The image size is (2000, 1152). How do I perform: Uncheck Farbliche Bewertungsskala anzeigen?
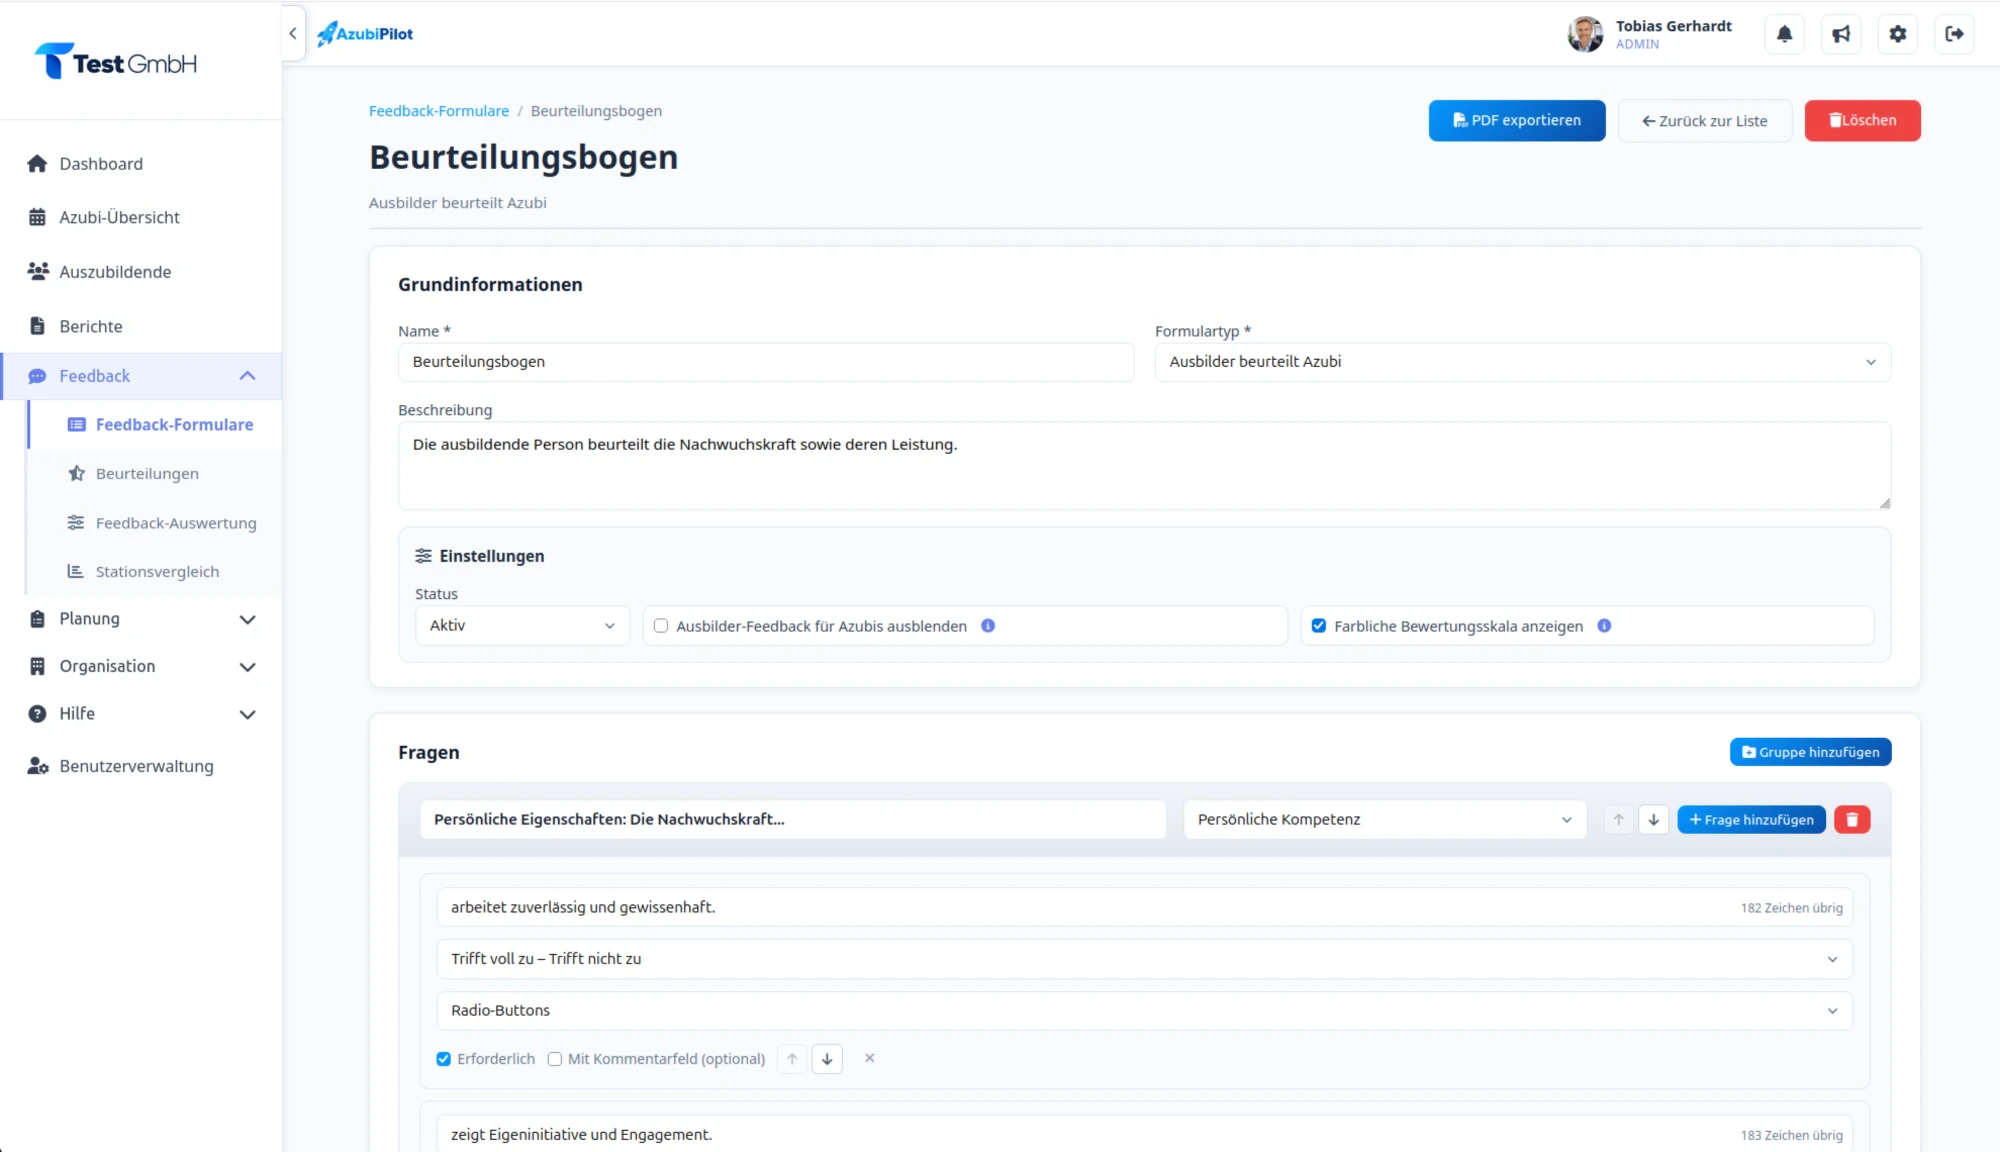pyautogui.click(x=1319, y=626)
